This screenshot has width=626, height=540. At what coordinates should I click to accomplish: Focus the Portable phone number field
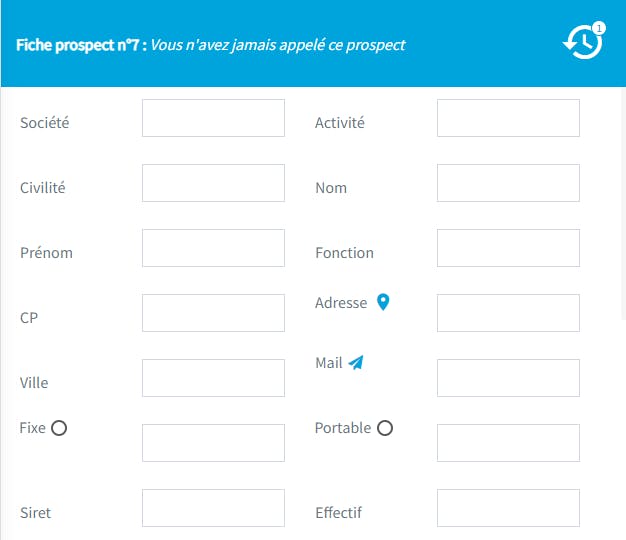[508, 443]
